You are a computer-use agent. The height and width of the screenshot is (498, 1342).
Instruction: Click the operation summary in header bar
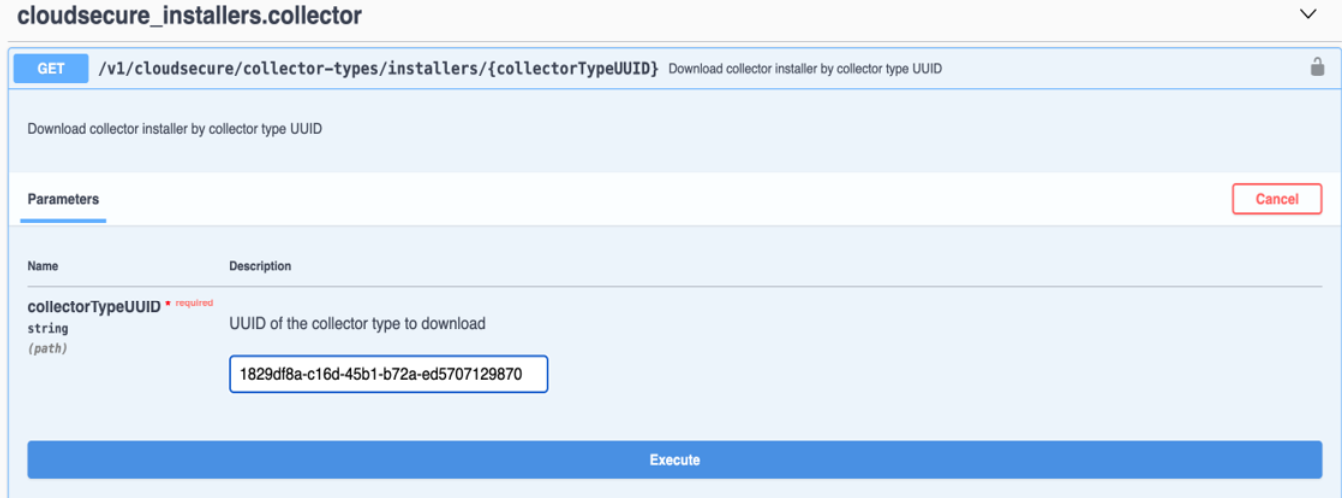804,69
